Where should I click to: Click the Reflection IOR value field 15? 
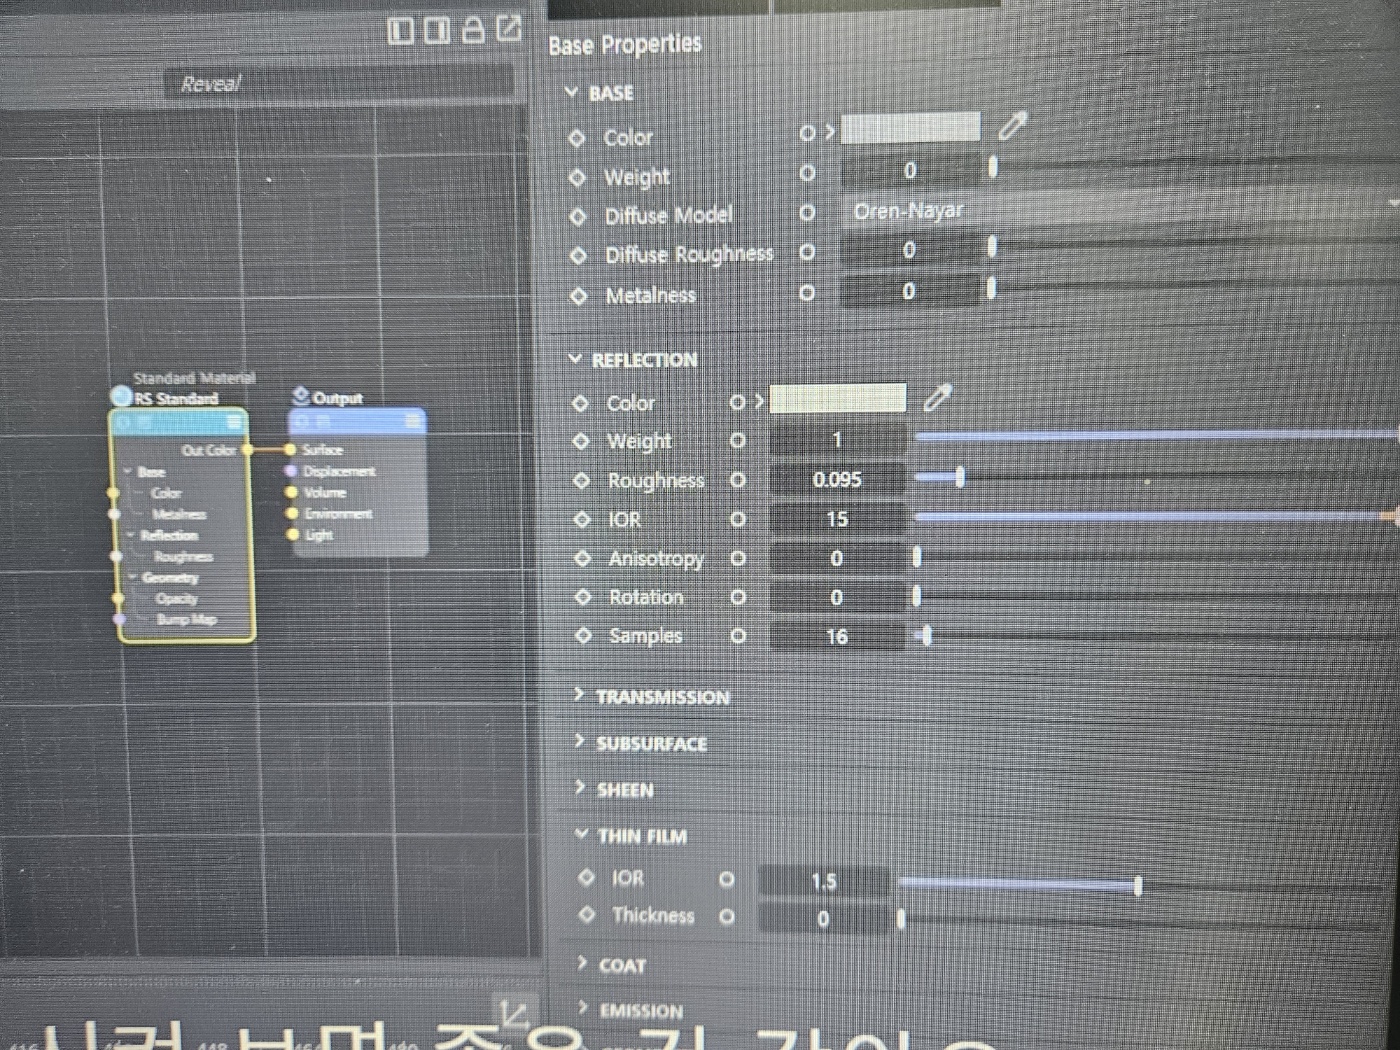click(837, 519)
